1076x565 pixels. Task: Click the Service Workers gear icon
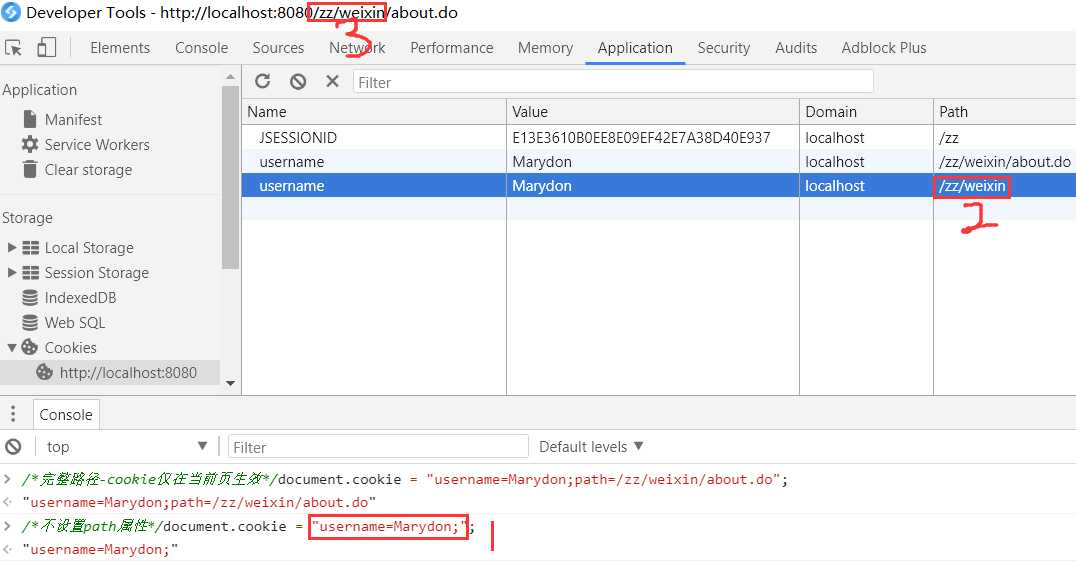pyautogui.click(x=30, y=144)
